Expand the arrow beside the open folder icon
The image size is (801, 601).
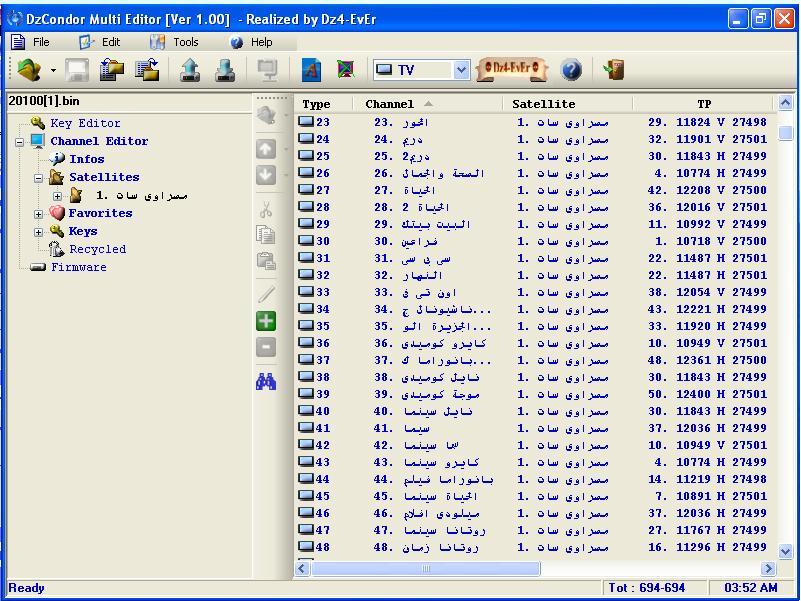click(x=53, y=70)
